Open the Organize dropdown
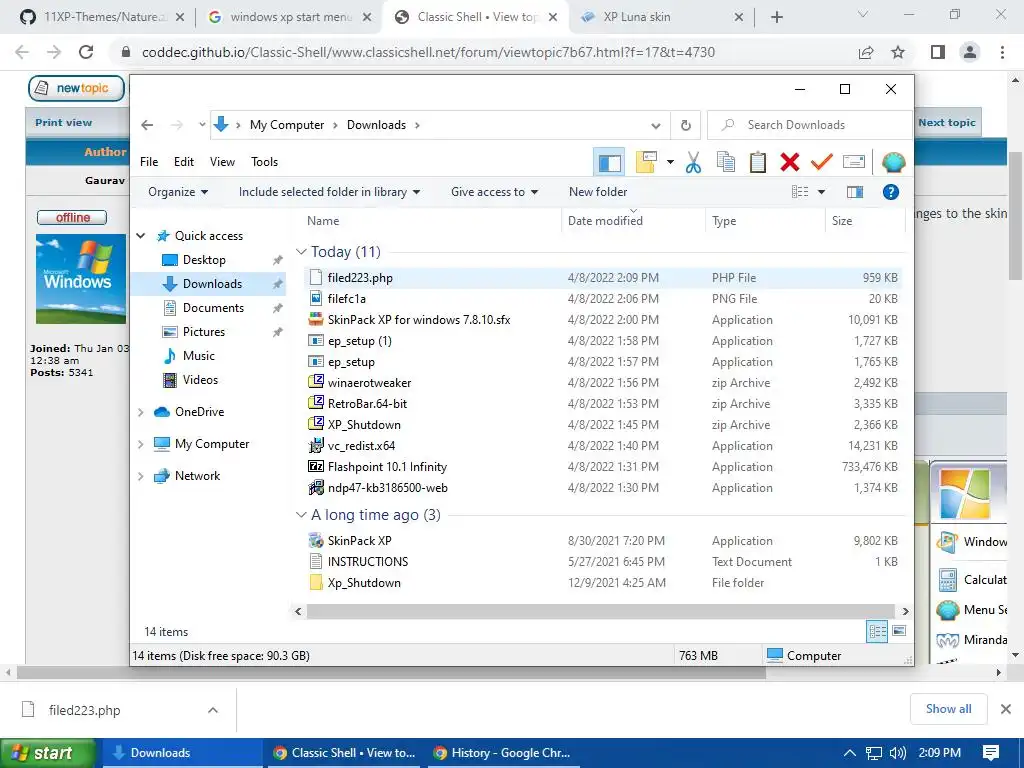The width and height of the screenshot is (1024, 768). [178, 192]
